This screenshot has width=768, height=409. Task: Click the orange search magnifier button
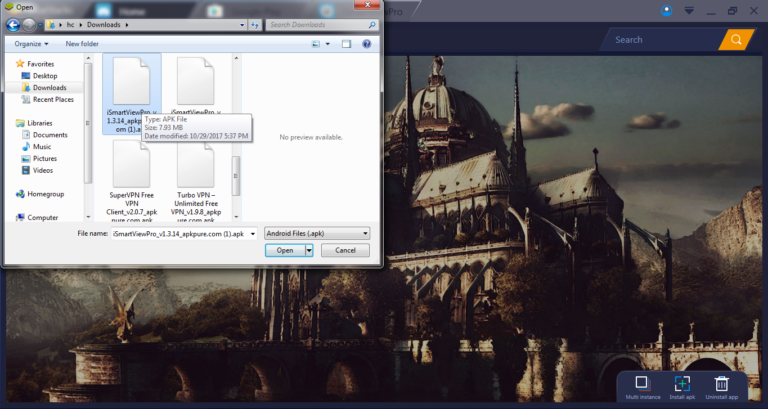(x=737, y=40)
